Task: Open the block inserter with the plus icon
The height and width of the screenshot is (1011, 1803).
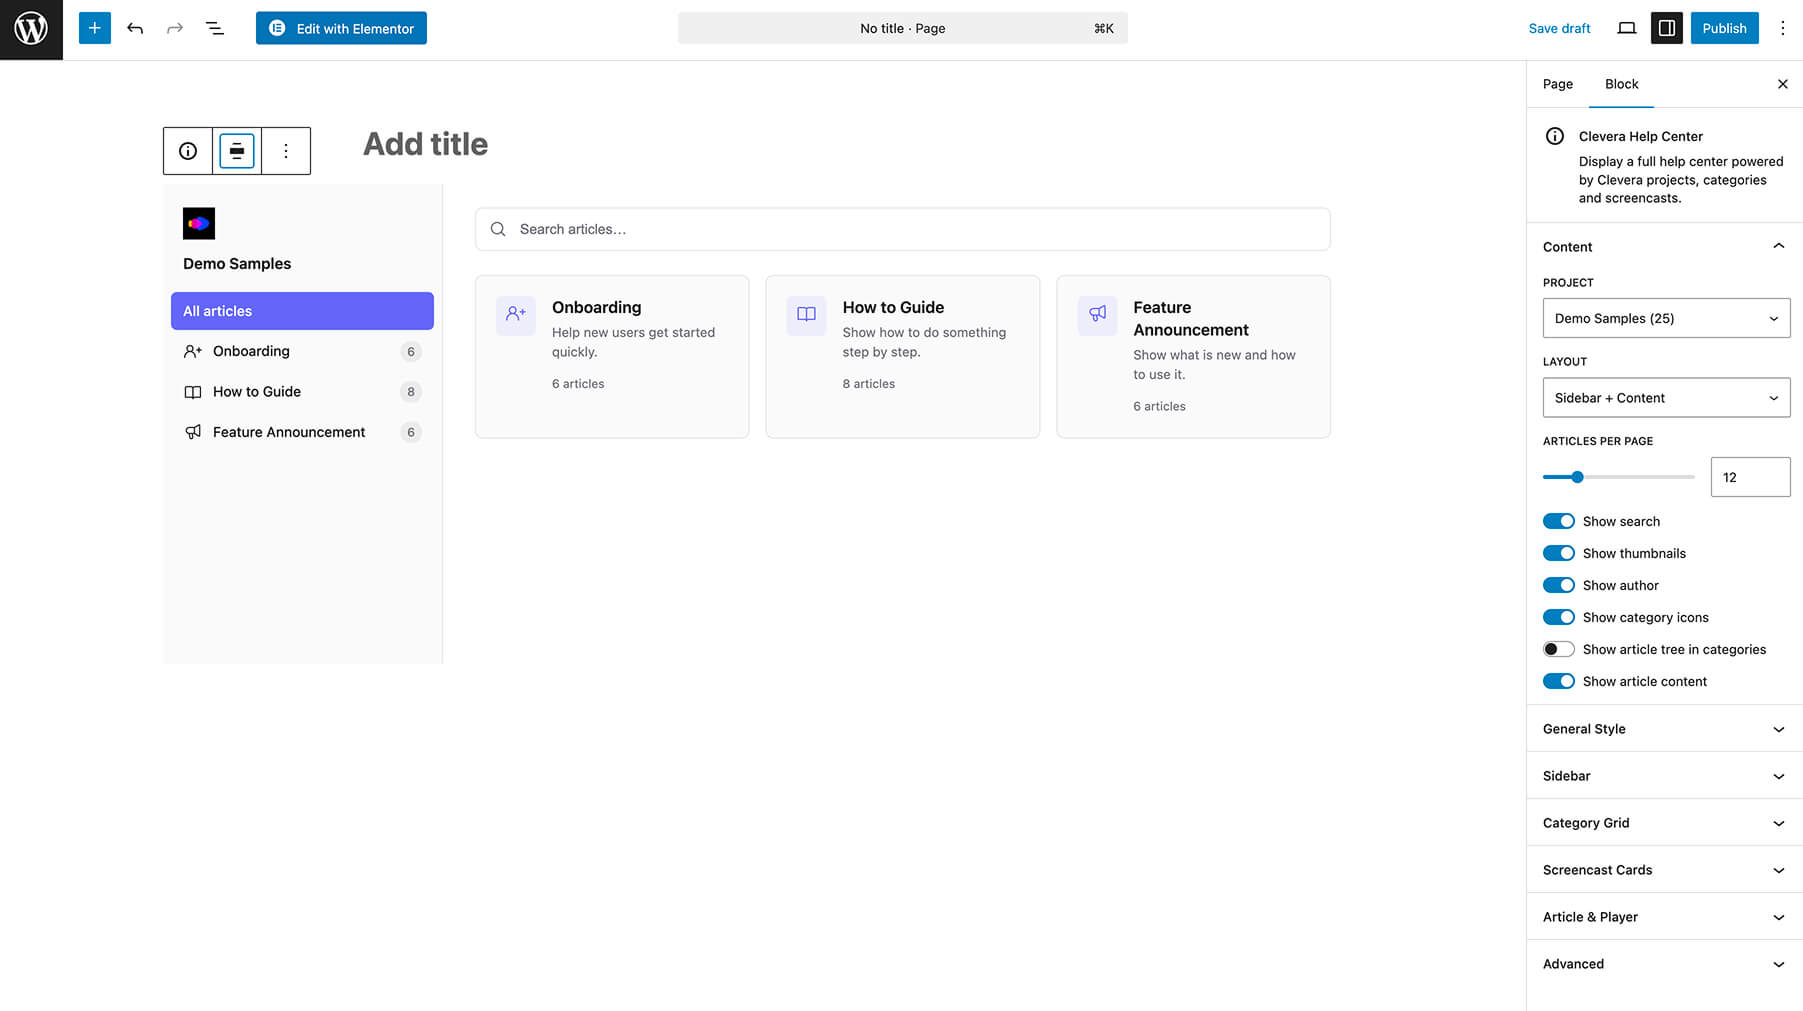Action: [x=95, y=28]
